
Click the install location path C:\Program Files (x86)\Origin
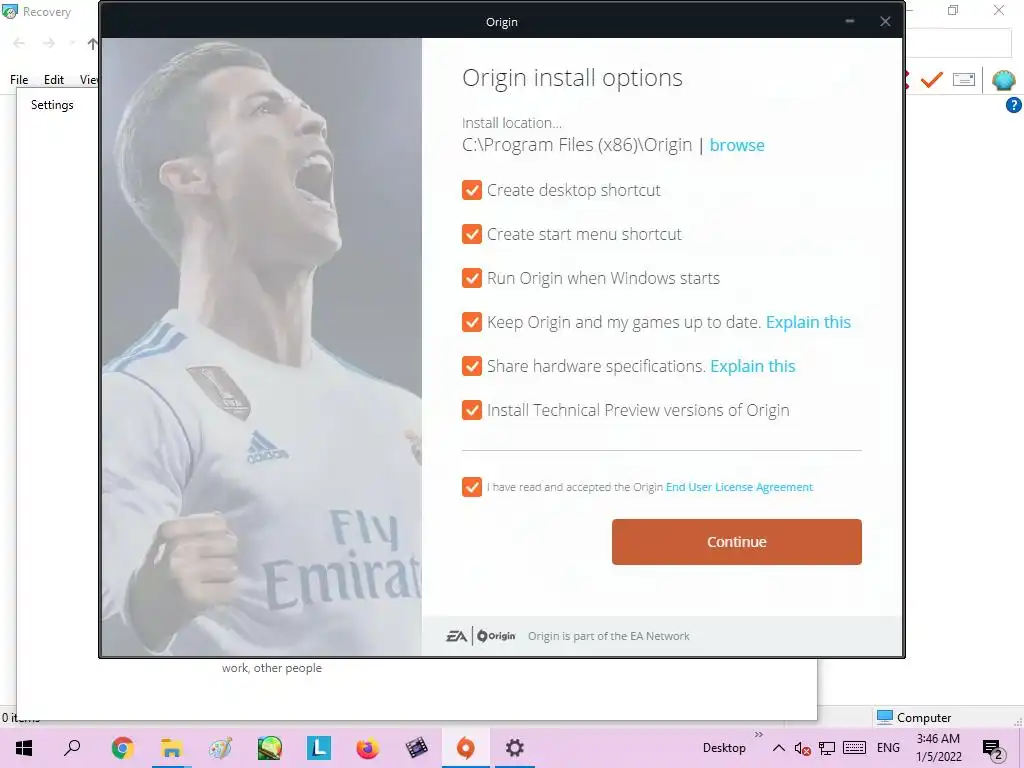(577, 145)
